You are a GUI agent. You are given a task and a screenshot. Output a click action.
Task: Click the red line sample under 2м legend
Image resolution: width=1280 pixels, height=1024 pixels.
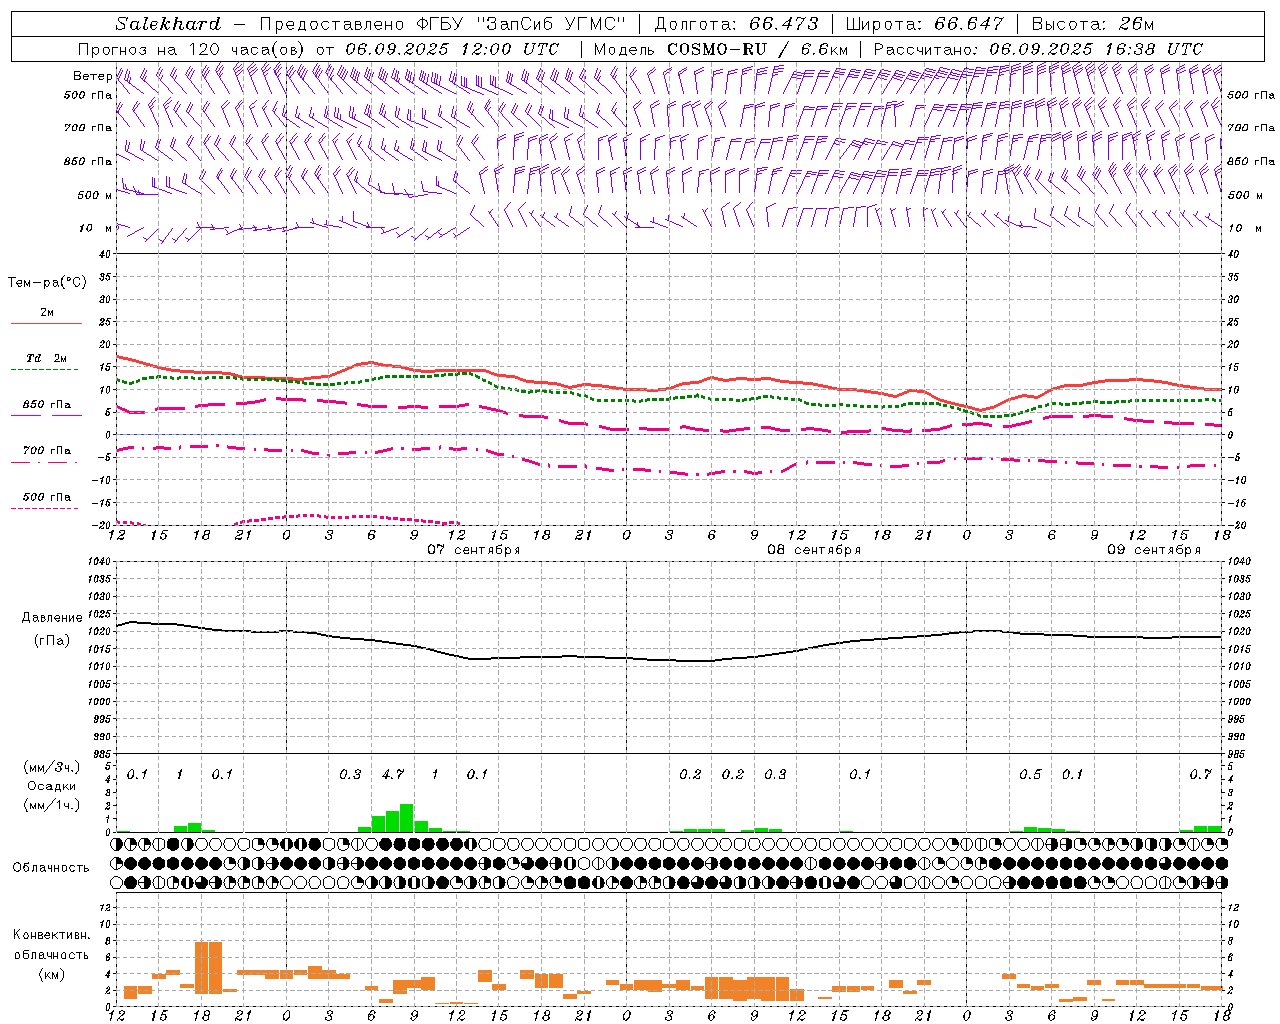[x=47, y=324]
